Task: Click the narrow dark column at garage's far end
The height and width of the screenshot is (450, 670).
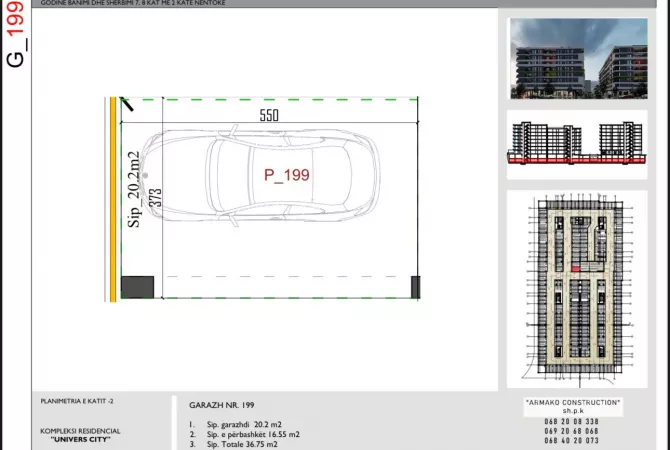Action: [x=415, y=287]
